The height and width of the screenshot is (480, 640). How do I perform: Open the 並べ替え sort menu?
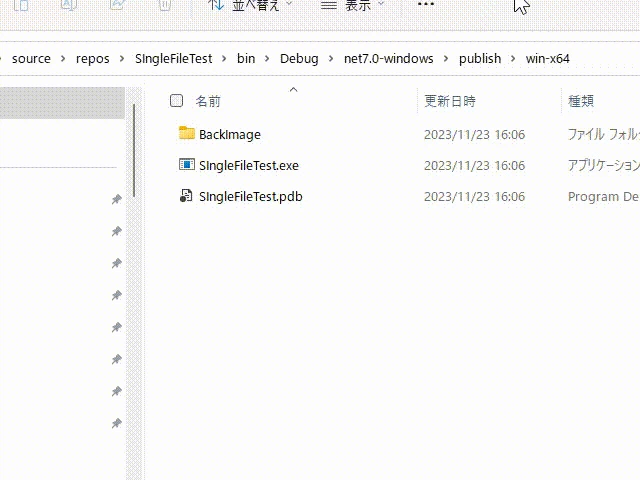[250, 5]
